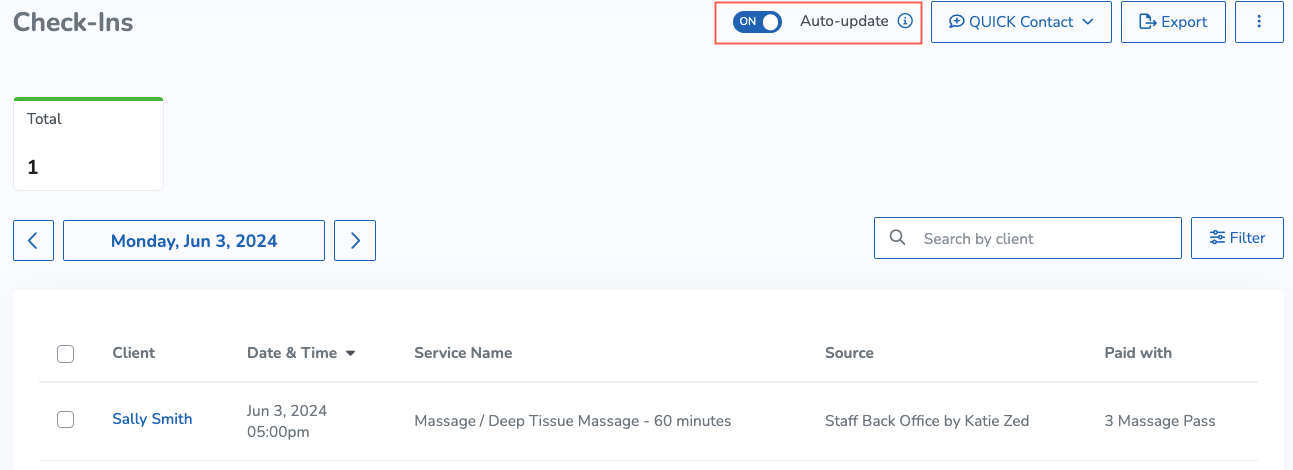
Task: Go to previous day with left arrow
Action: pyautogui.click(x=33, y=241)
